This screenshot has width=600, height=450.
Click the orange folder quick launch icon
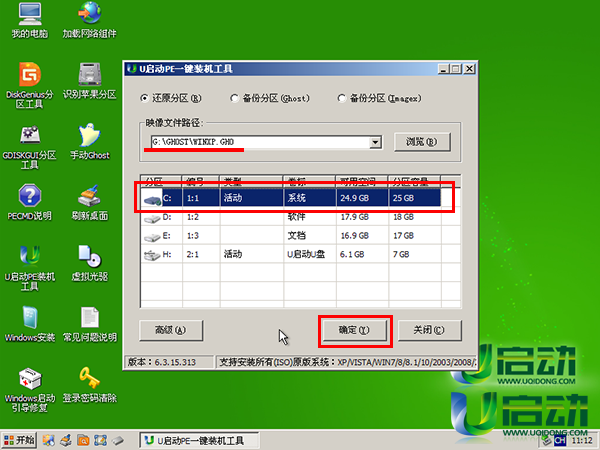(x=83, y=440)
